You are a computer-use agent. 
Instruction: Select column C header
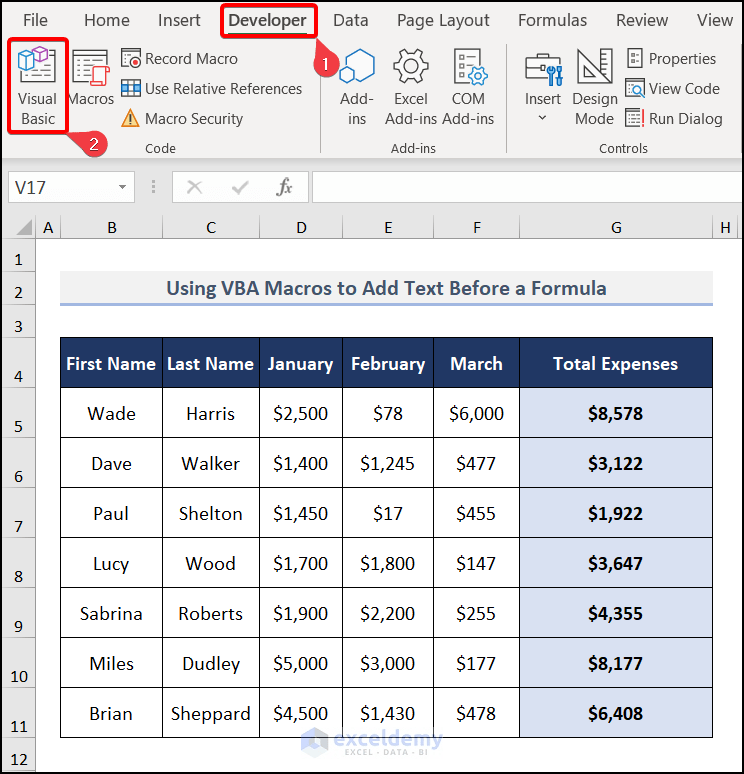click(x=211, y=228)
